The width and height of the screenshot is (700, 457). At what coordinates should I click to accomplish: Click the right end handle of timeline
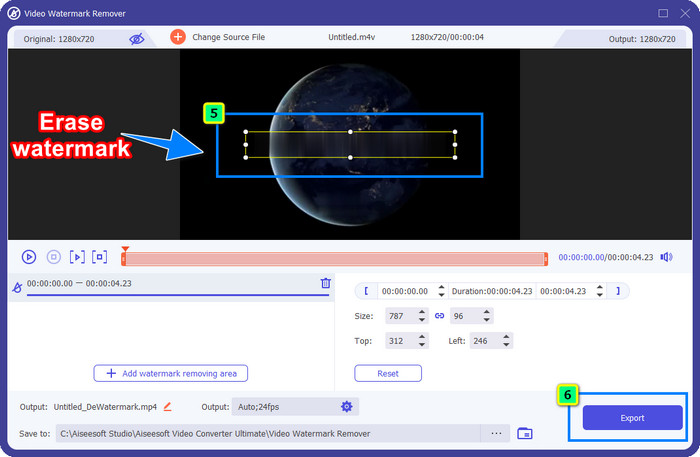coord(546,259)
